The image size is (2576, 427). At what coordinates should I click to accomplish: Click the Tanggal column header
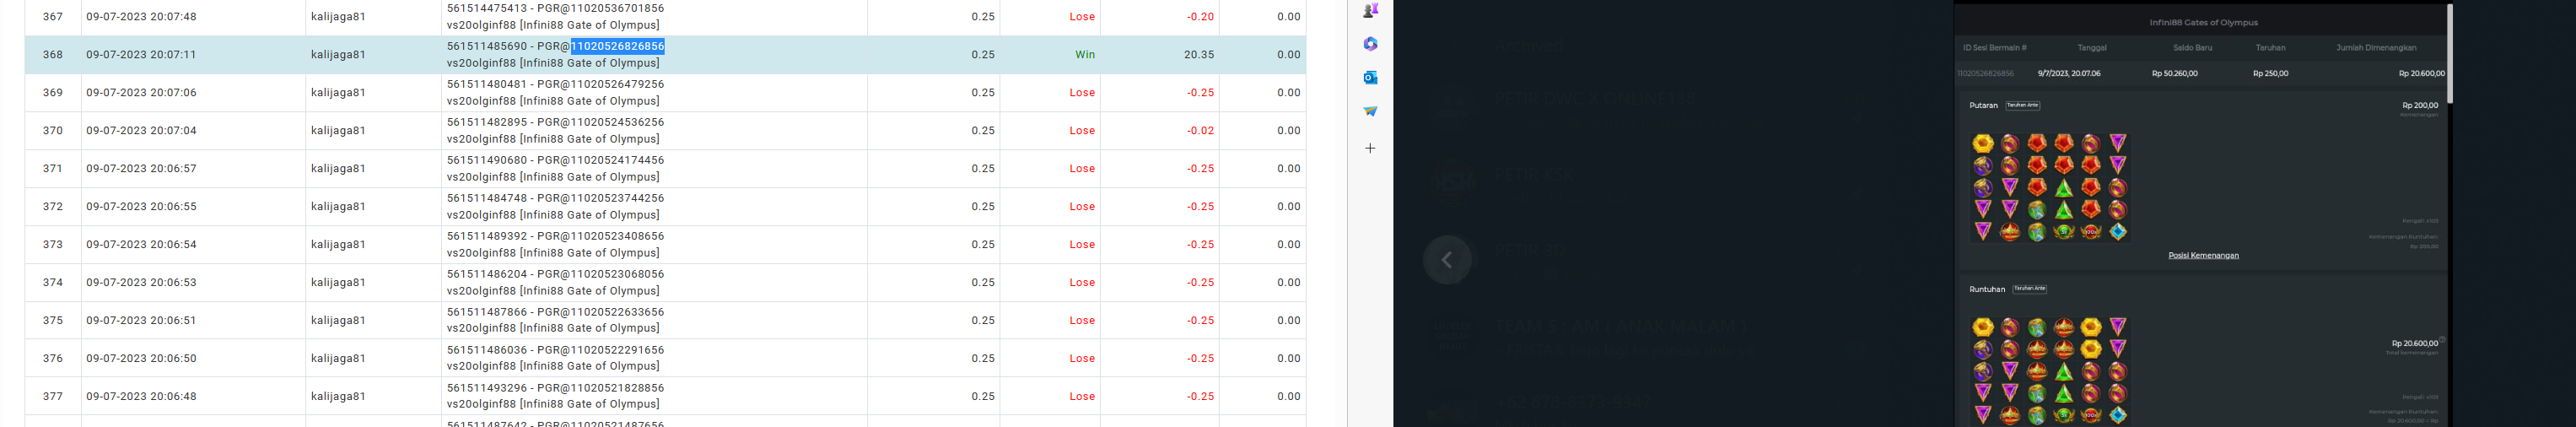pos(2092,48)
